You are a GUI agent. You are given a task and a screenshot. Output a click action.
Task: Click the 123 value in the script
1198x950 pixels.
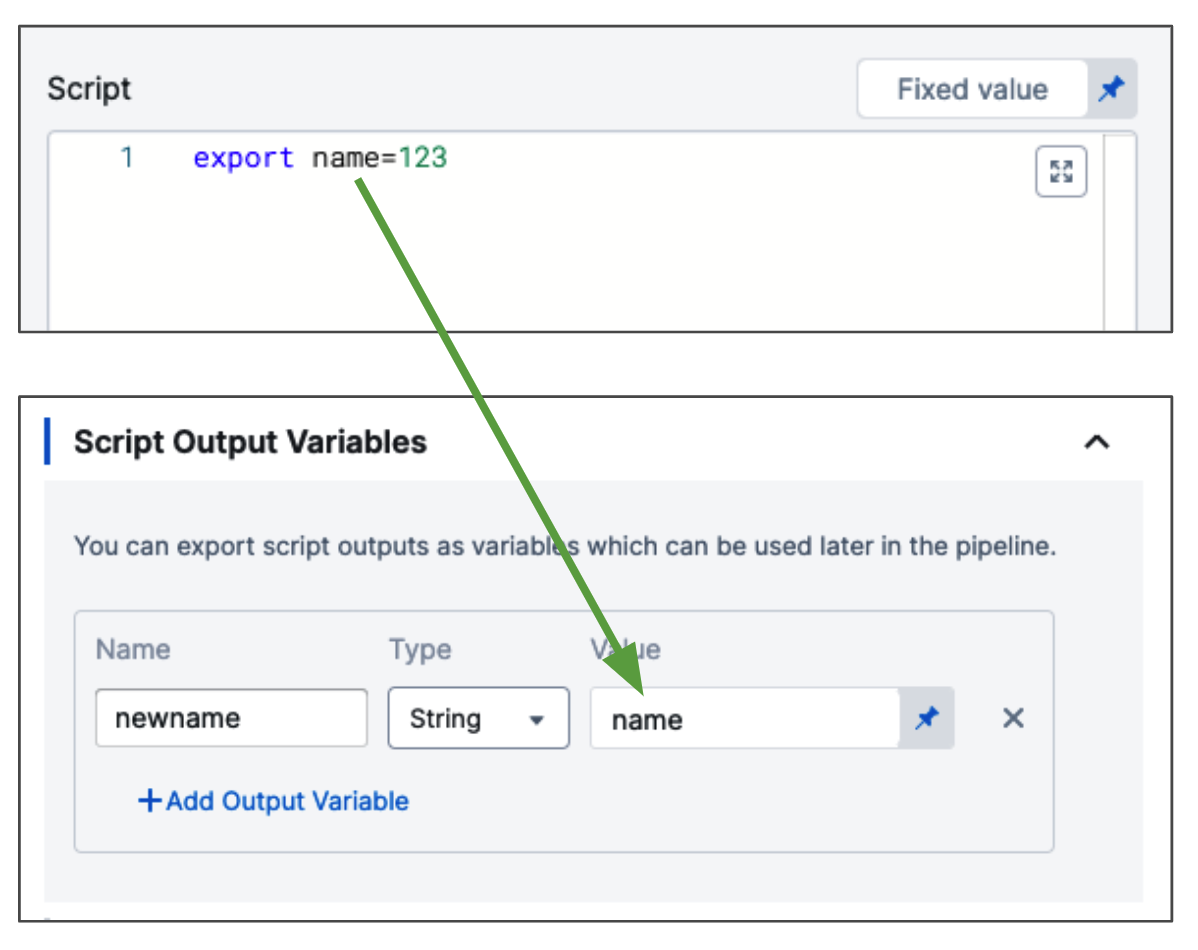click(x=423, y=158)
